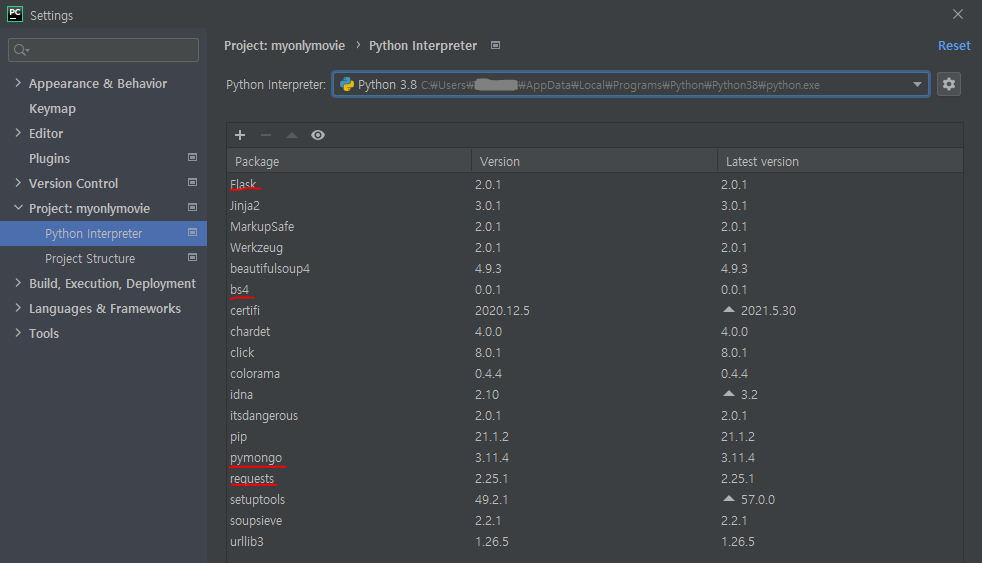This screenshot has width=982, height=563.
Task: Select the pymongo package row
Action: pyautogui.click(x=595, y=457)
